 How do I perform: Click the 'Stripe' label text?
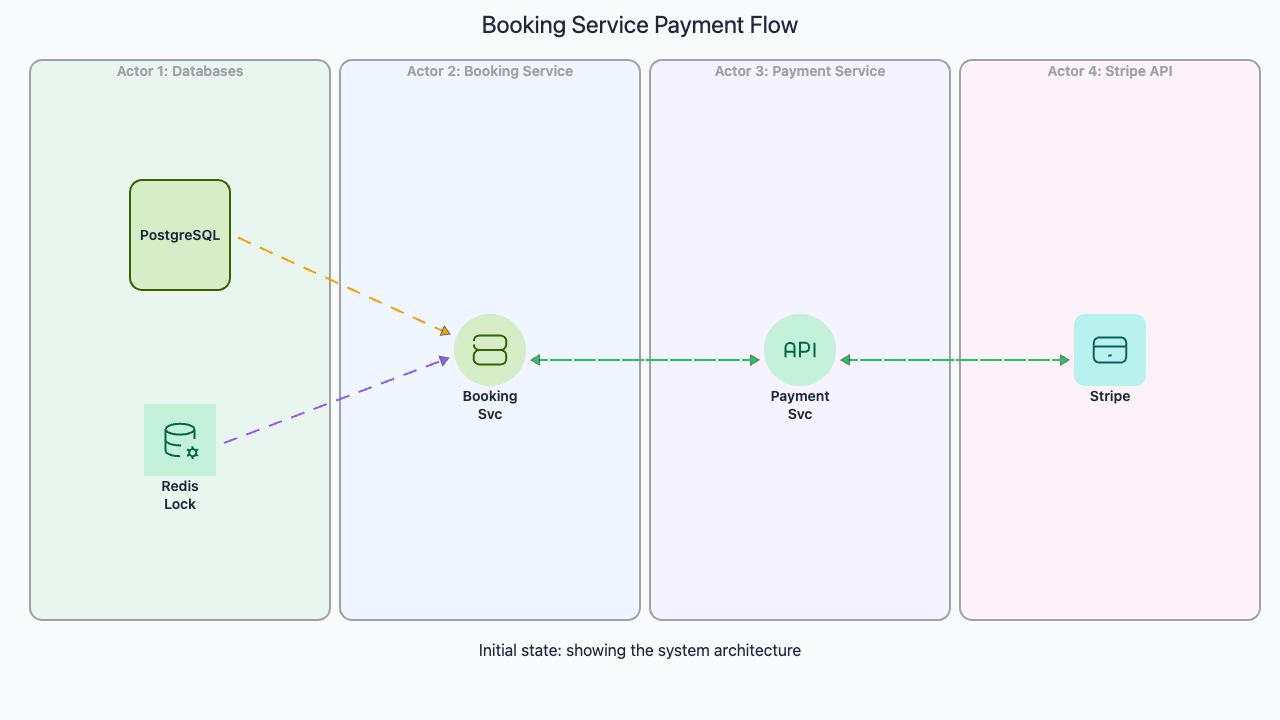click(1110, 396)
